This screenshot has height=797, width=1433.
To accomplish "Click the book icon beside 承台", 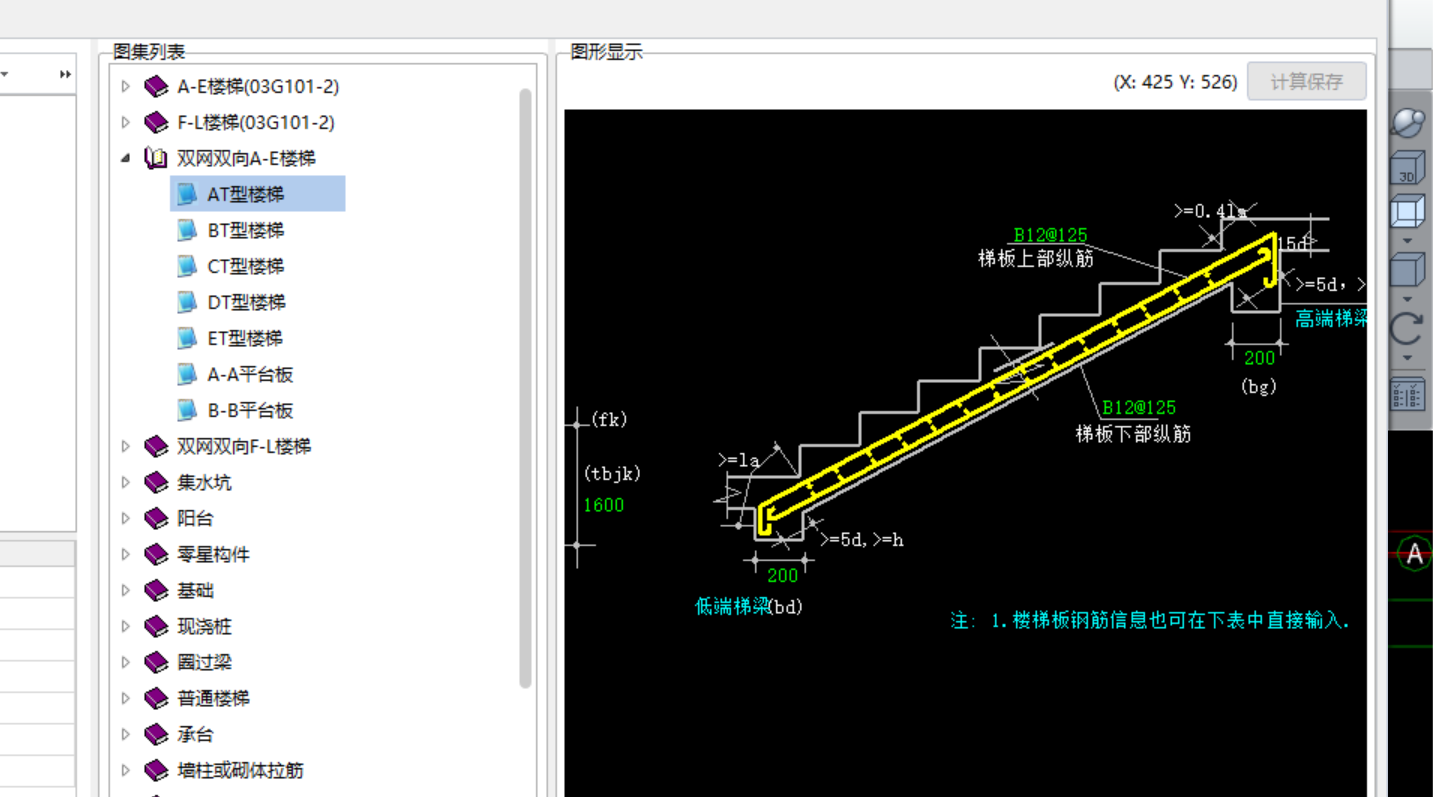I will pos(156,735).
